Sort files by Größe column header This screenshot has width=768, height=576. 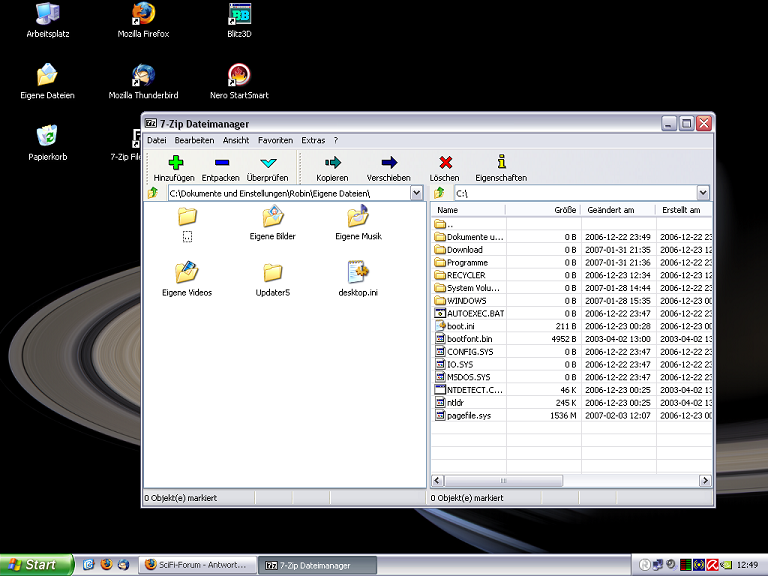click(564, 210)
